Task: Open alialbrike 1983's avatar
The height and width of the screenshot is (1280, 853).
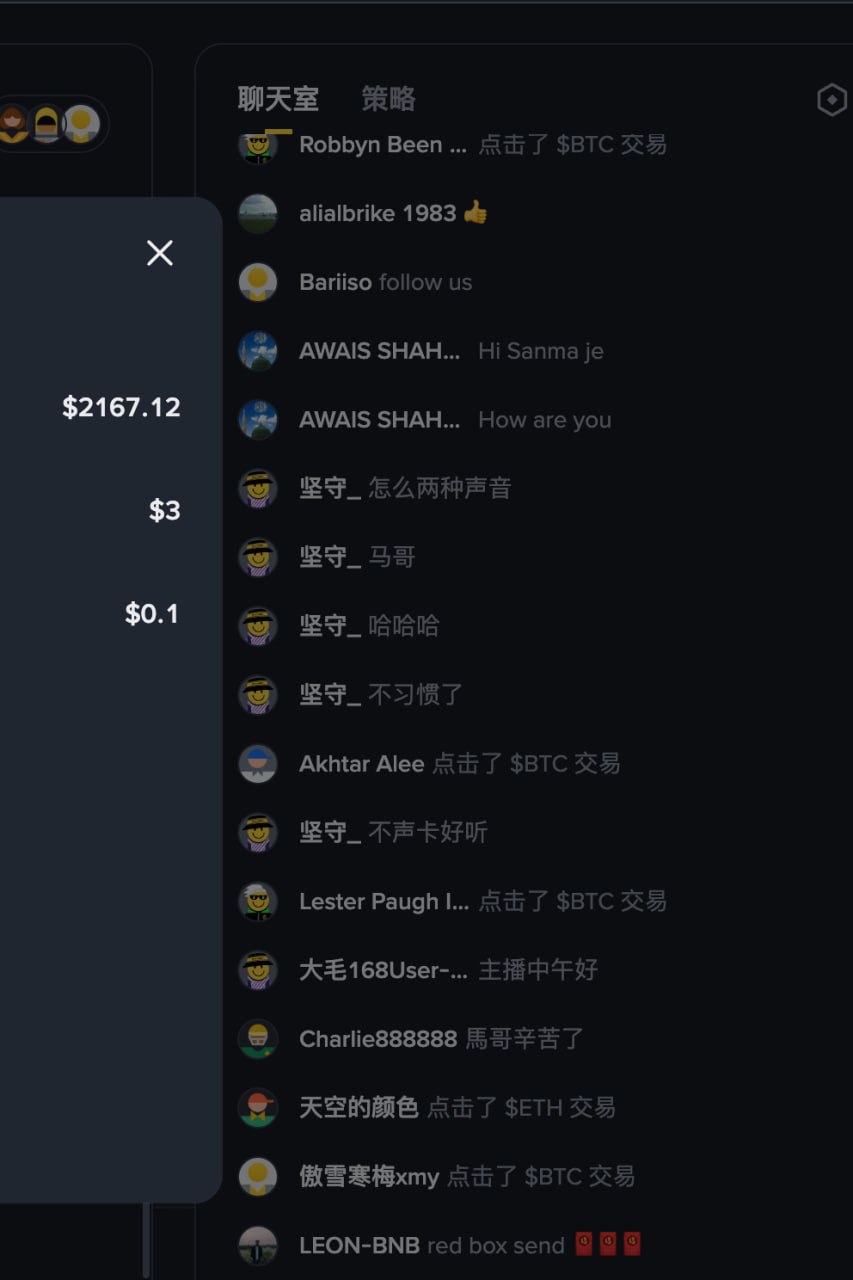Action: point(258,213)
